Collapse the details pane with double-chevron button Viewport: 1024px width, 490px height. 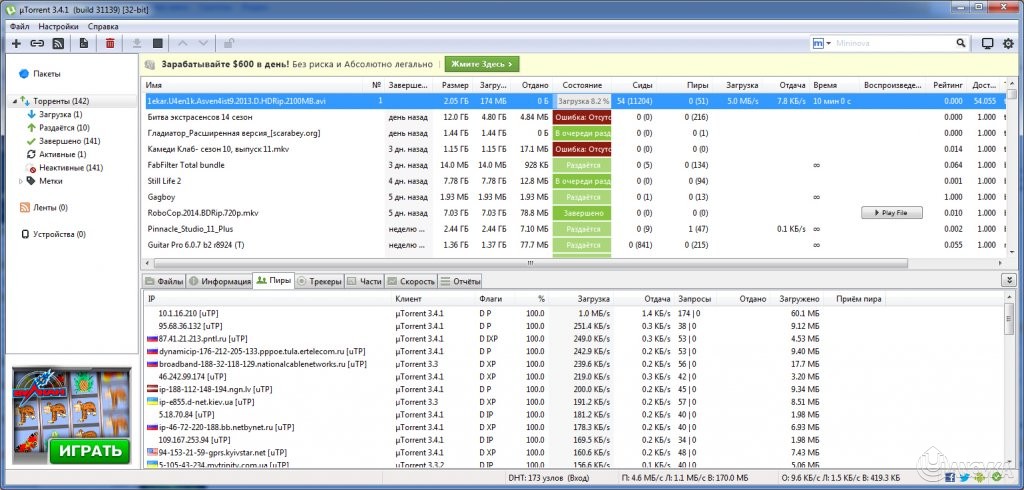(1009, 280)
